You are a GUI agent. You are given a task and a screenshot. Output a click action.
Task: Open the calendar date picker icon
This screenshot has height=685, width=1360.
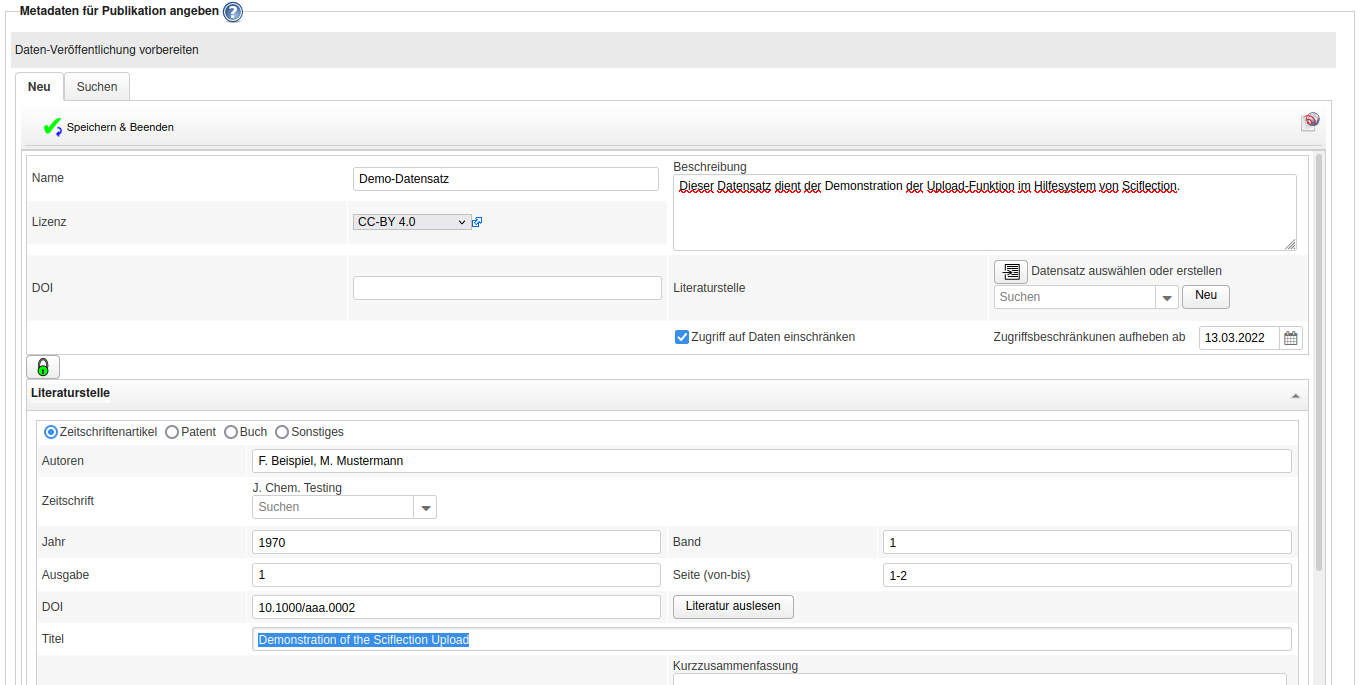coord(1291,338)
